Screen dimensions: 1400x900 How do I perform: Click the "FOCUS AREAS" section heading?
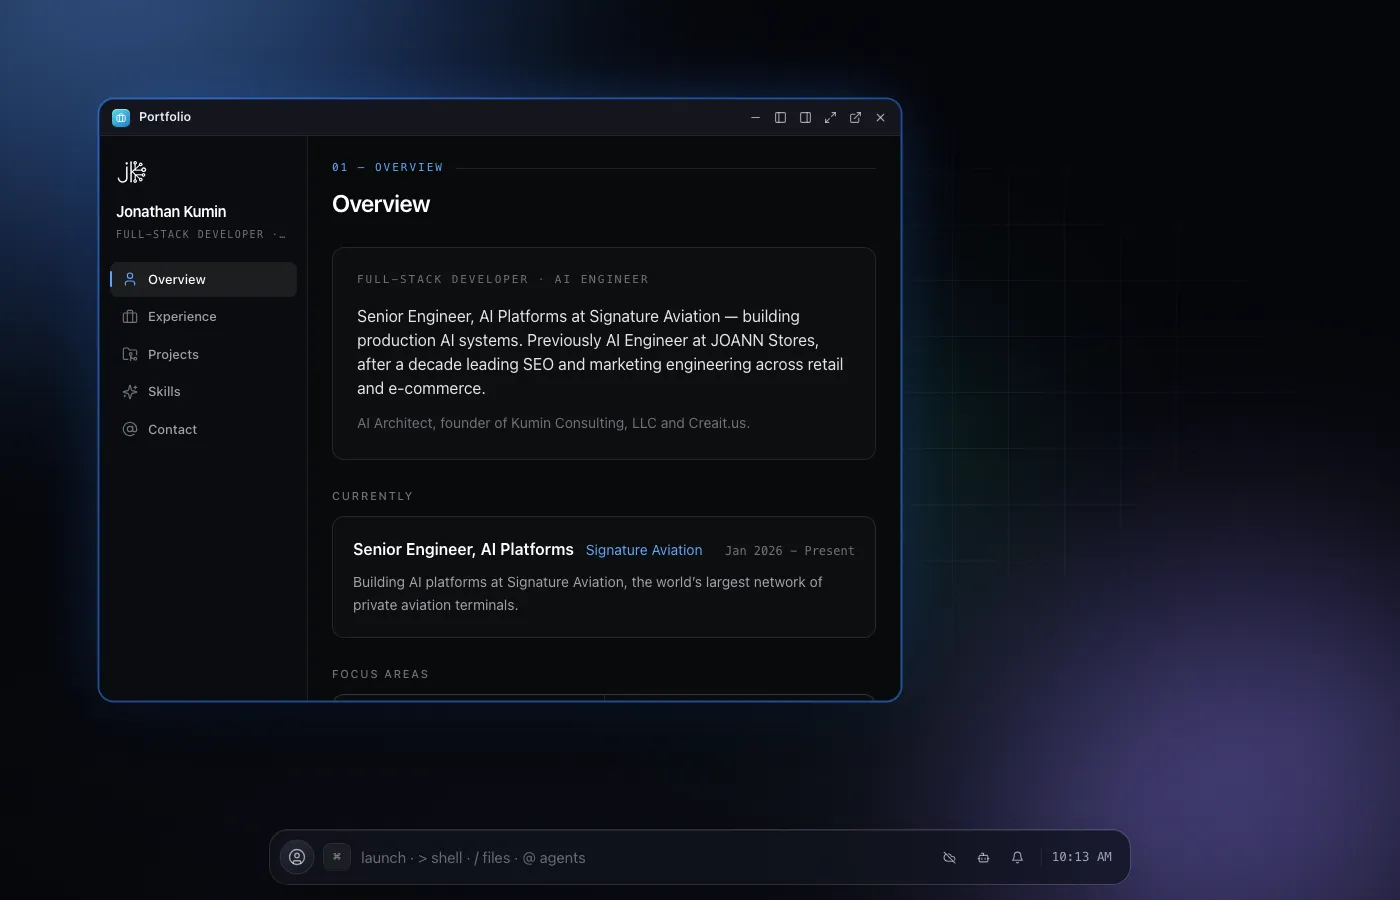click(x=380, y=674)
